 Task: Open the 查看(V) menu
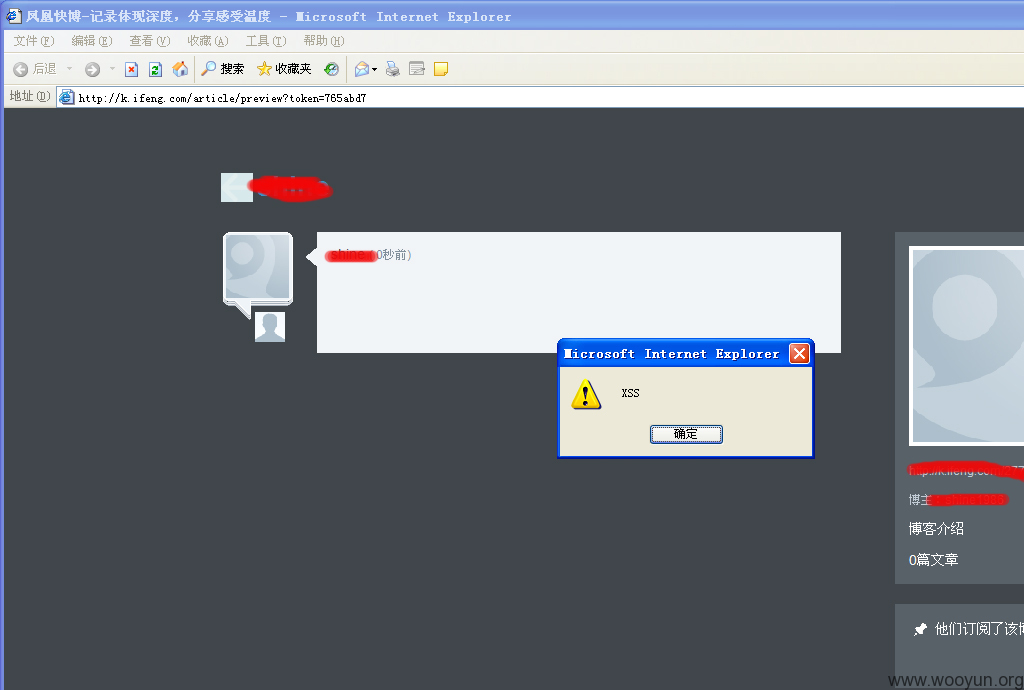point(150,41)
